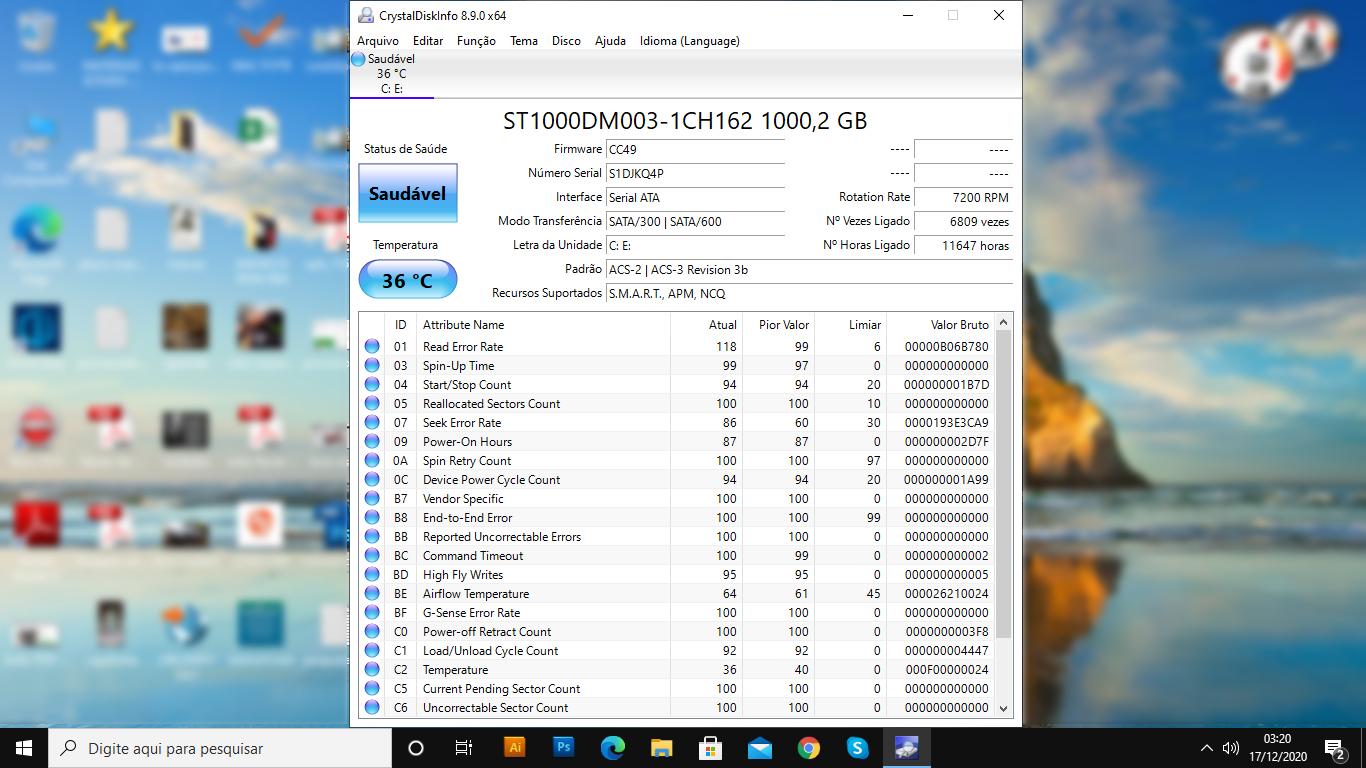Open the Arquivo menu
1366x768 pixels.
(x=378, y=41)
